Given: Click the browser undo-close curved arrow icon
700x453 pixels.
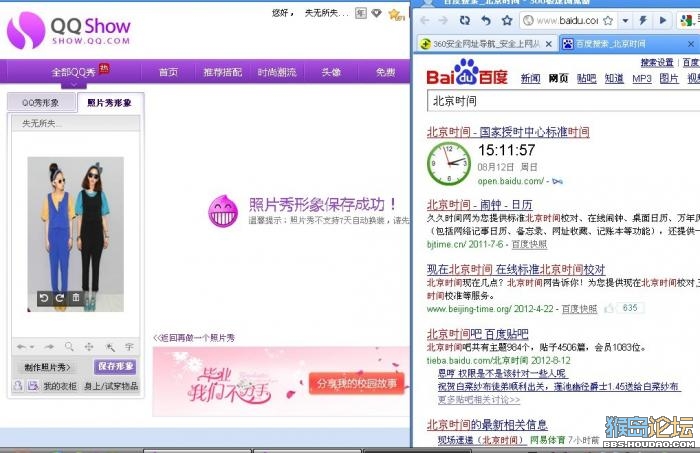Looking at the screenshot, I should pos(486,21).
